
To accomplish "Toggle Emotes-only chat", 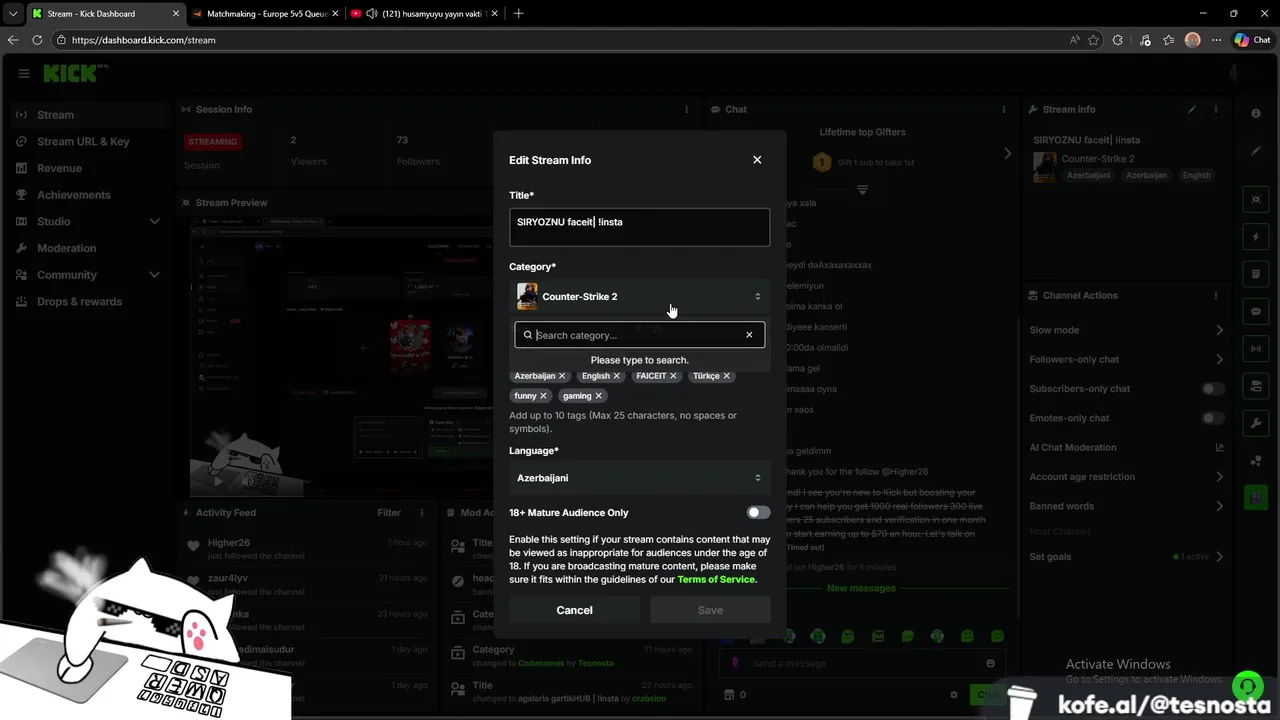I will tap(1213, 418).
